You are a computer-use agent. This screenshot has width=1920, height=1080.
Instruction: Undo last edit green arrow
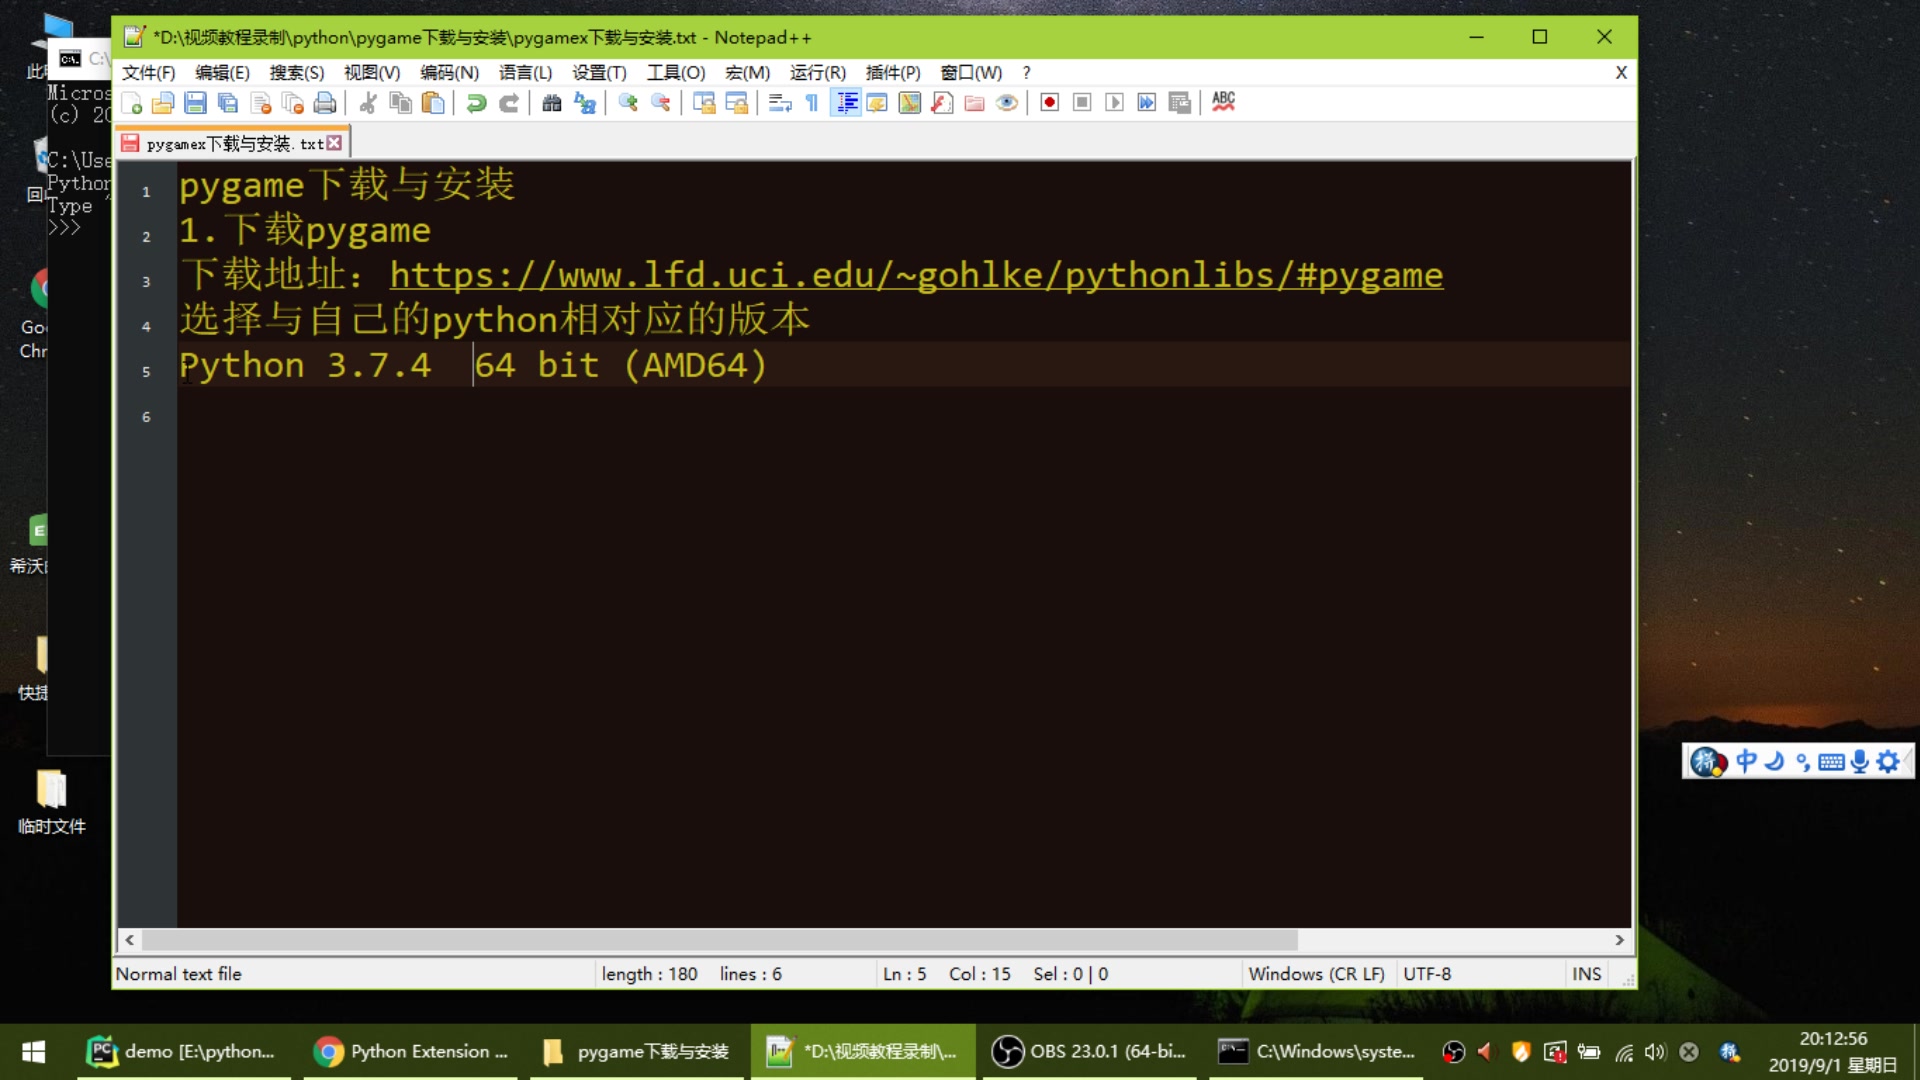(x=476, y=103)
